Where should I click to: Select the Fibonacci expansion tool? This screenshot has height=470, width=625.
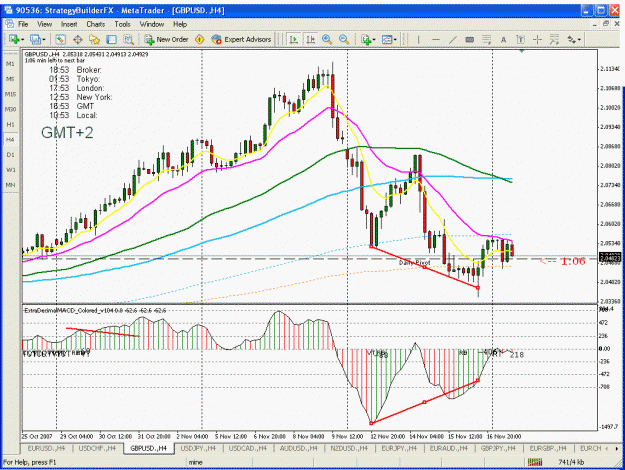tap(554, 39)
